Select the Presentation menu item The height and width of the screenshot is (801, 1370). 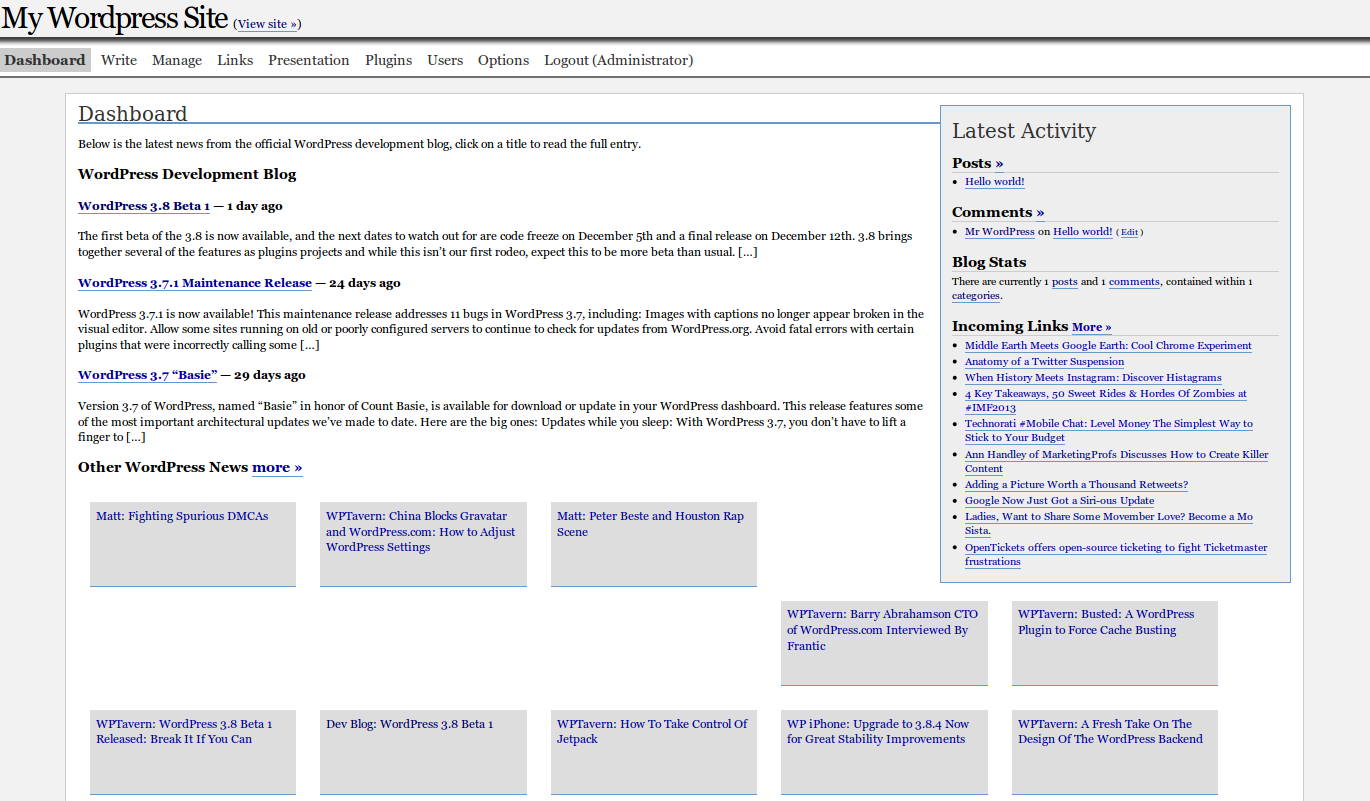[308, 60]
